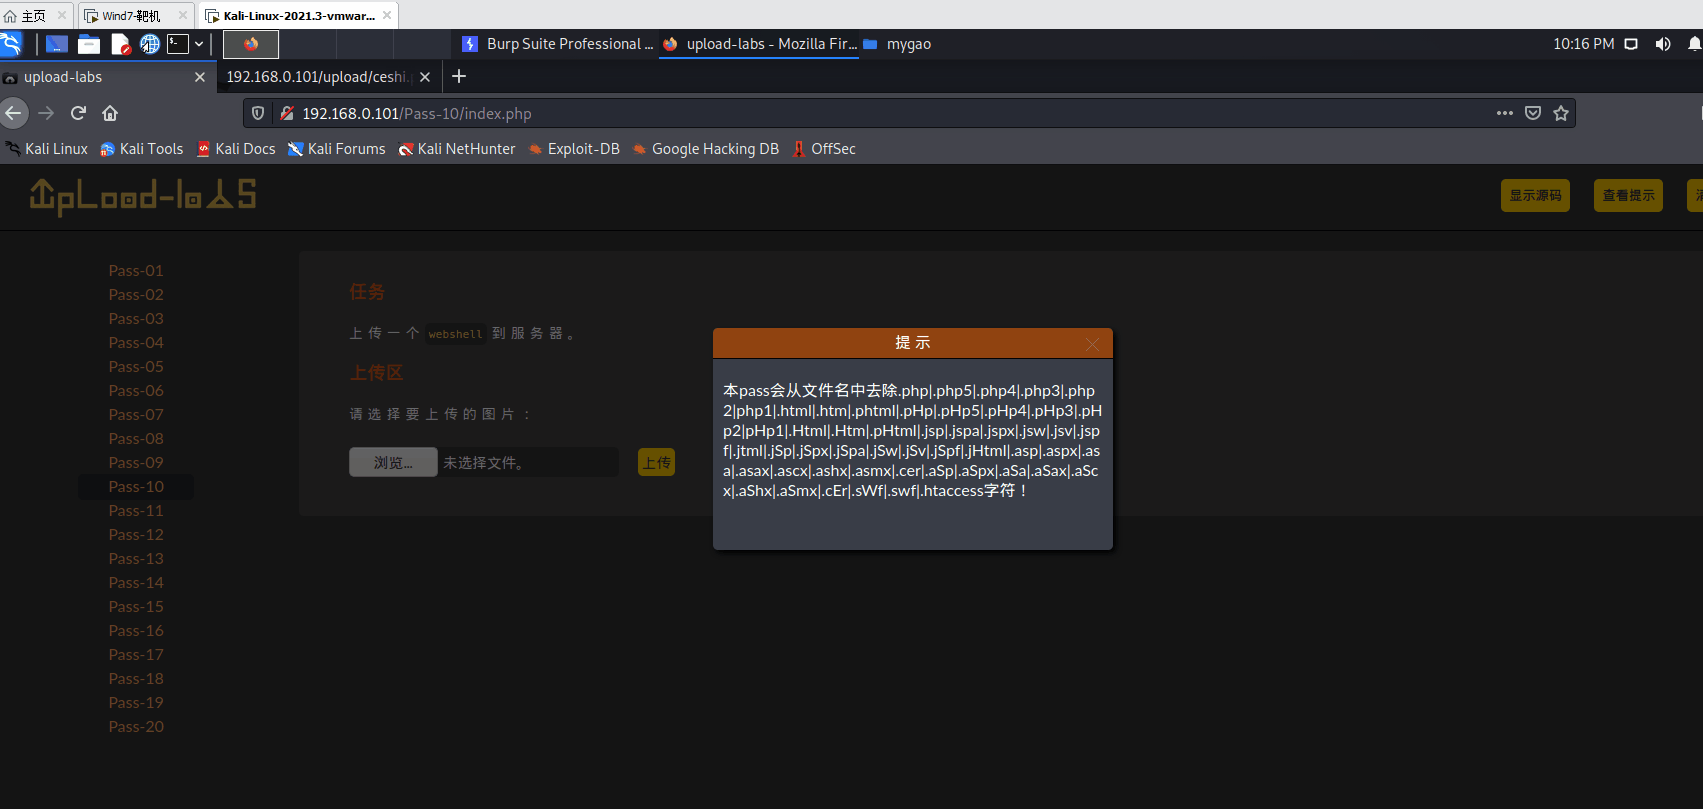Go back to previous page
Image resolution: width=1703 pixels, height=809 pixels.
13,113
